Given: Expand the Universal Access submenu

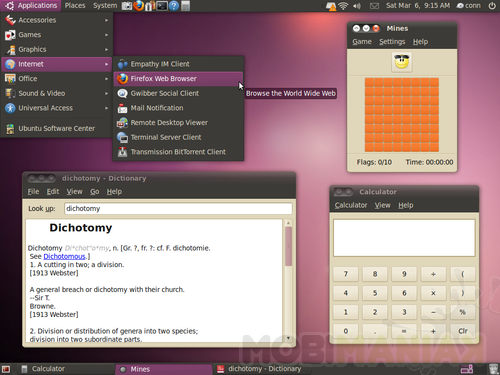Looking at the screenshot, I should pyautogui.click(x=57, y=108).
